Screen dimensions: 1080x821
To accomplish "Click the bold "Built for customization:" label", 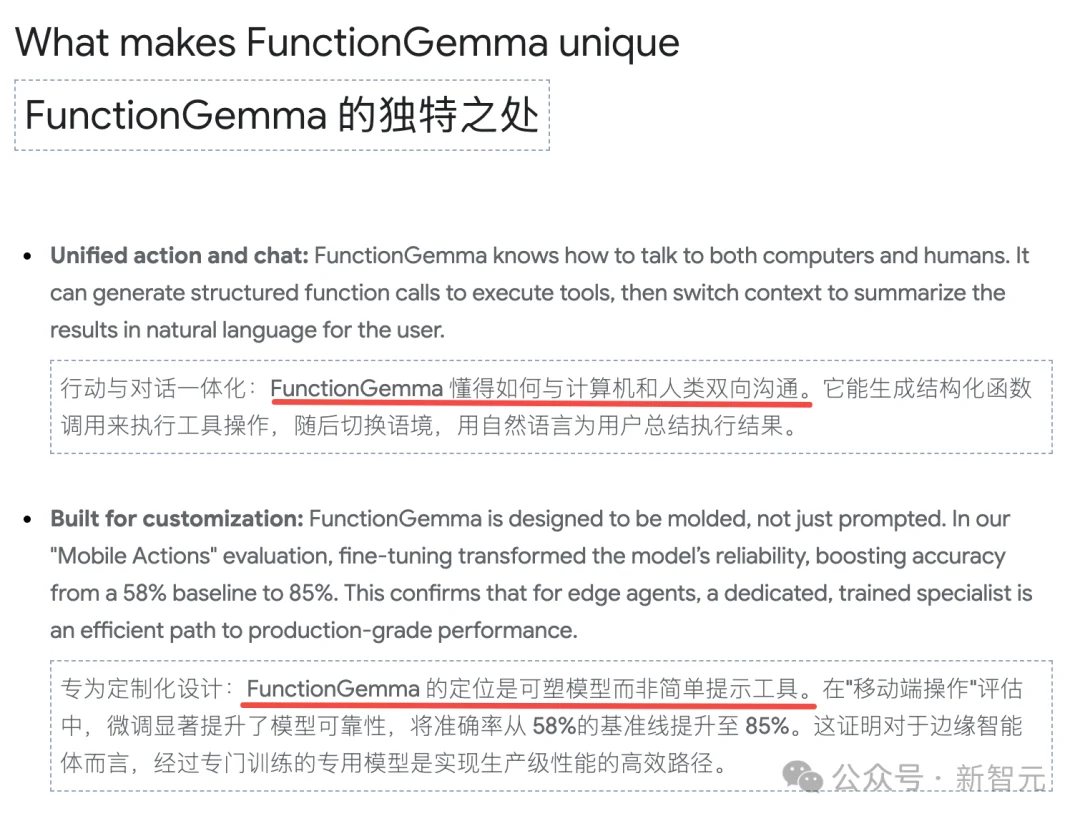I will (x=176, y=519).
